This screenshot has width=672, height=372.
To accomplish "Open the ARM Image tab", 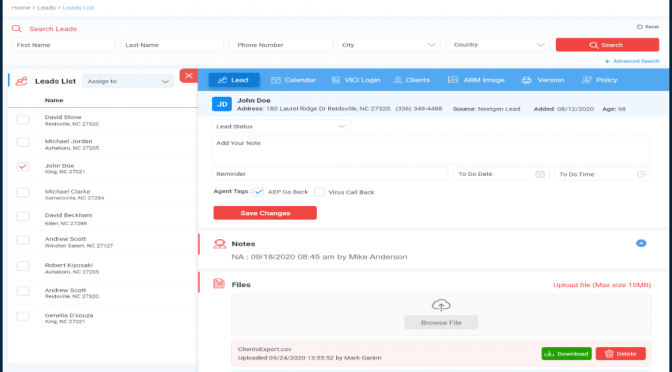I will tap(476, 80).
